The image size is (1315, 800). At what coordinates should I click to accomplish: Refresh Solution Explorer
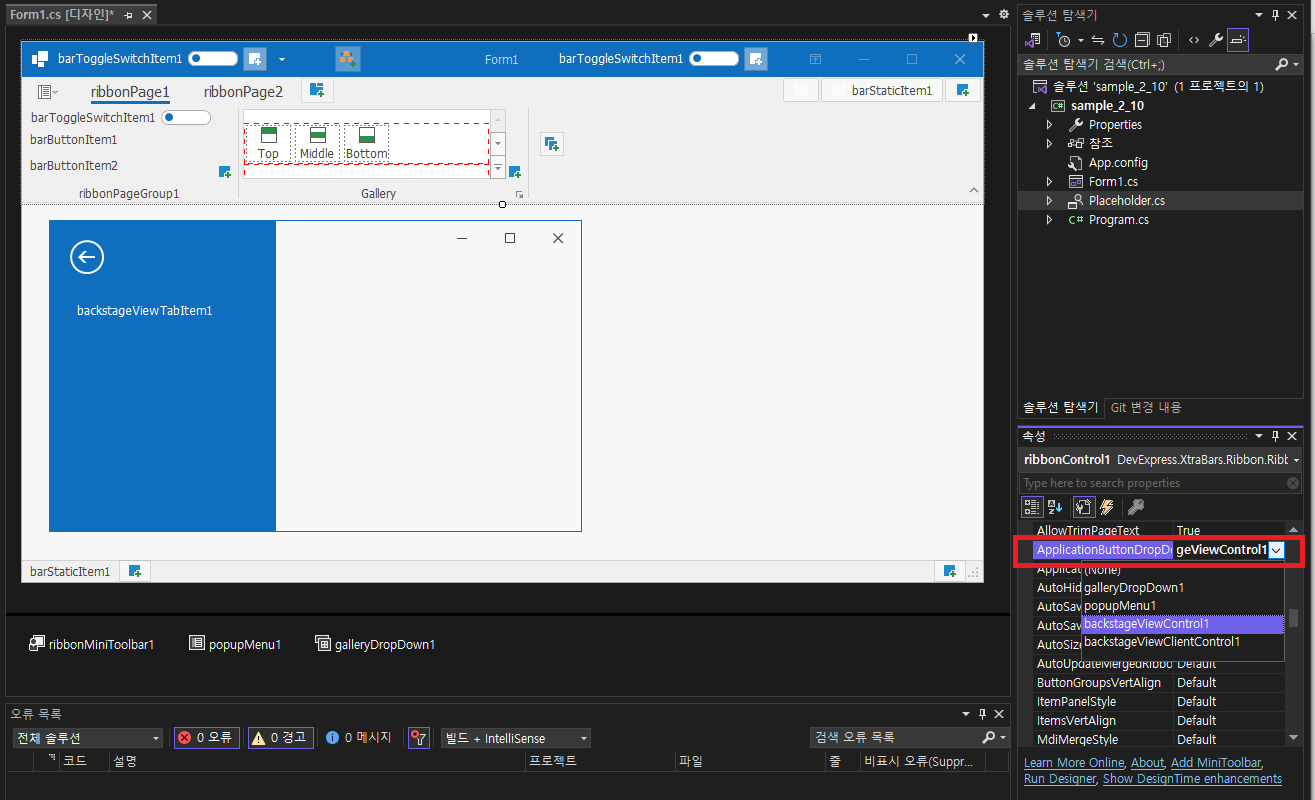tap(1120, 40)
